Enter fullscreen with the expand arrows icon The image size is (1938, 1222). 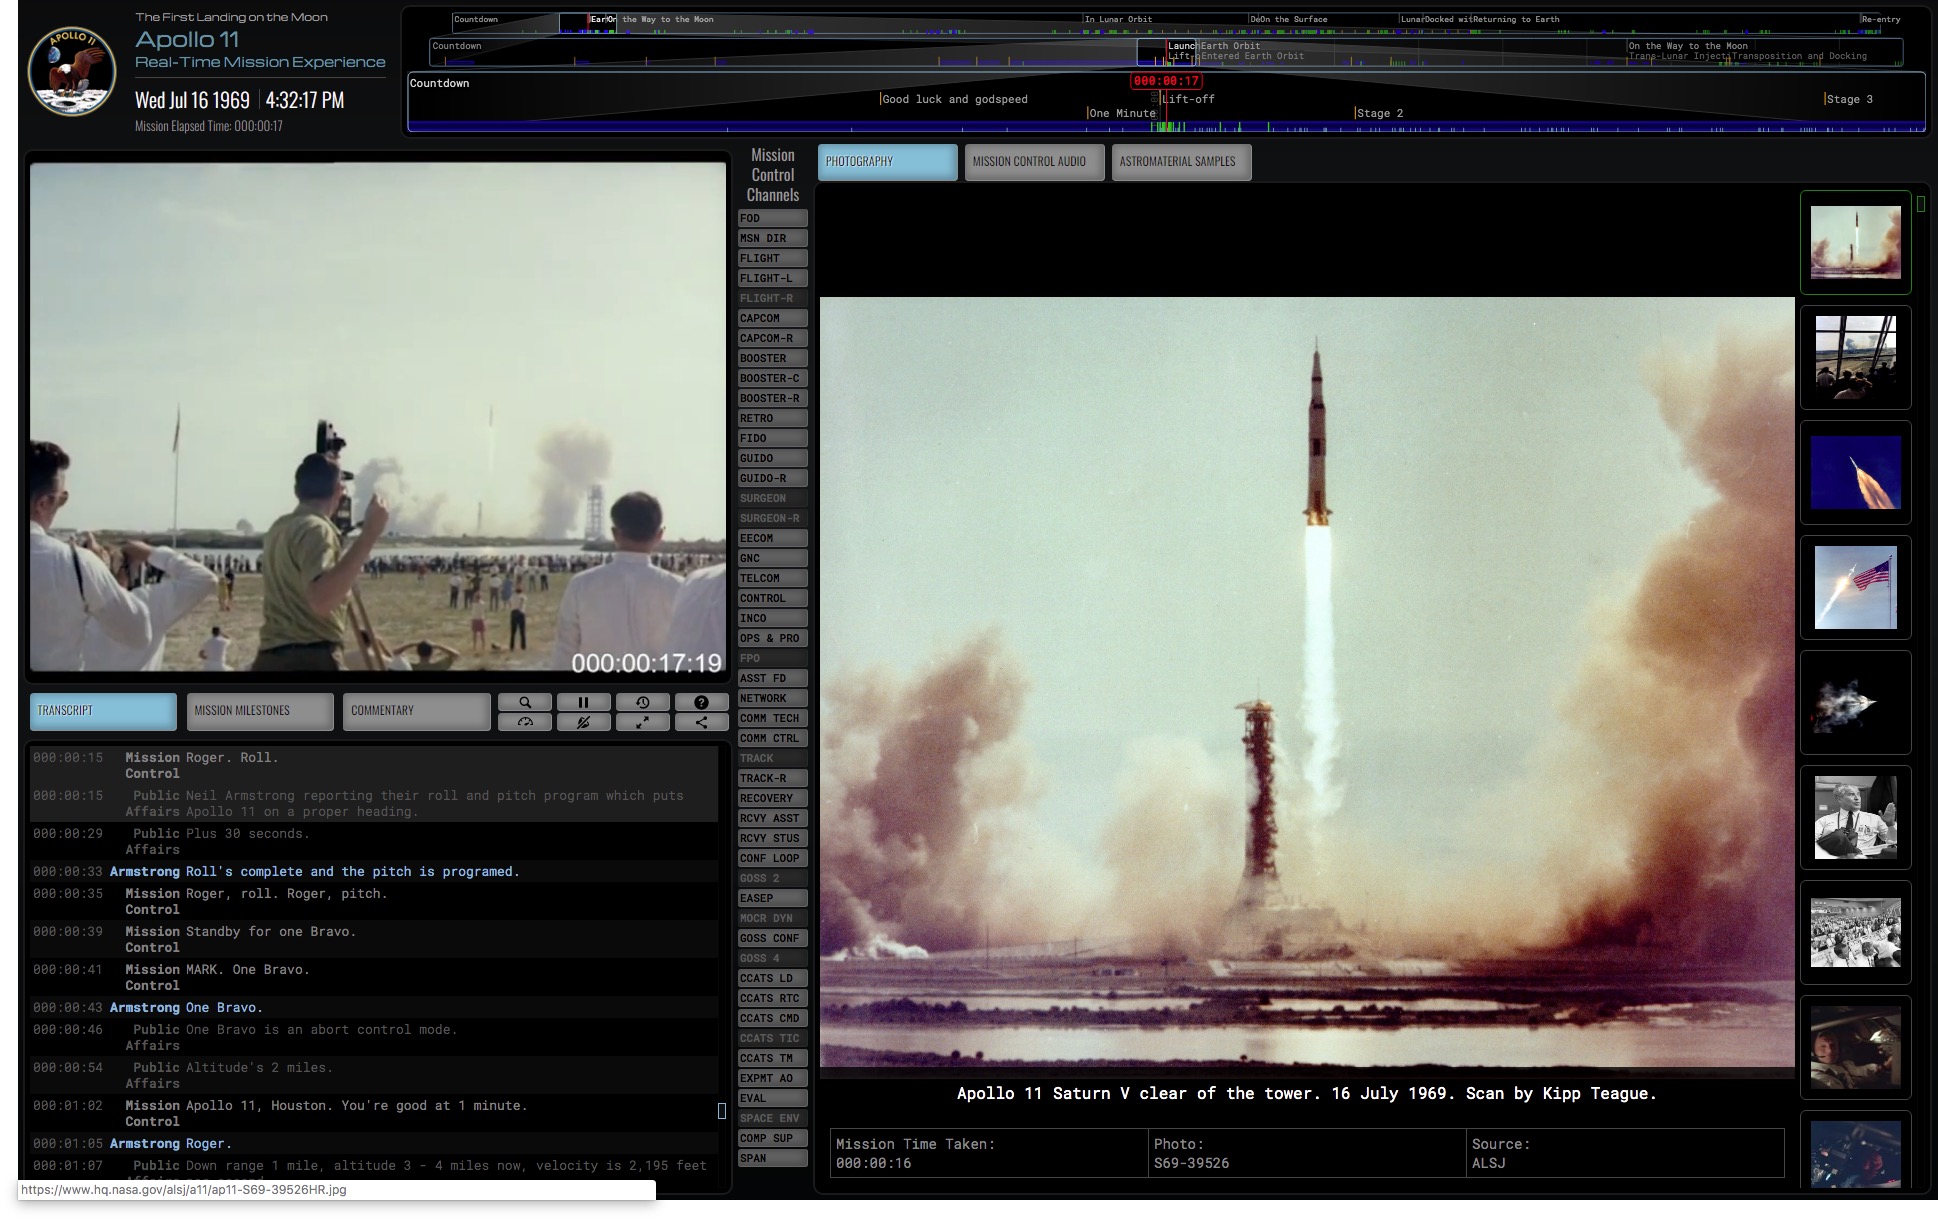643,722
